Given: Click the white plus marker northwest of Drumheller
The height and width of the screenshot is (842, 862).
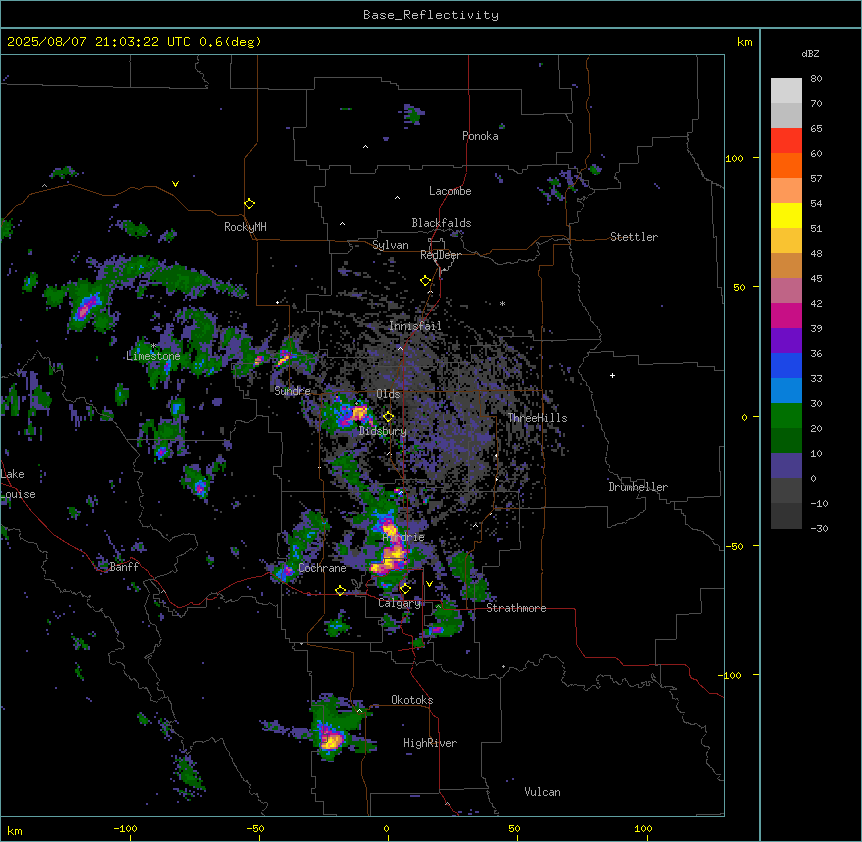Looking at the screenshot, I should pyautogui.click(x=612, y=375).
